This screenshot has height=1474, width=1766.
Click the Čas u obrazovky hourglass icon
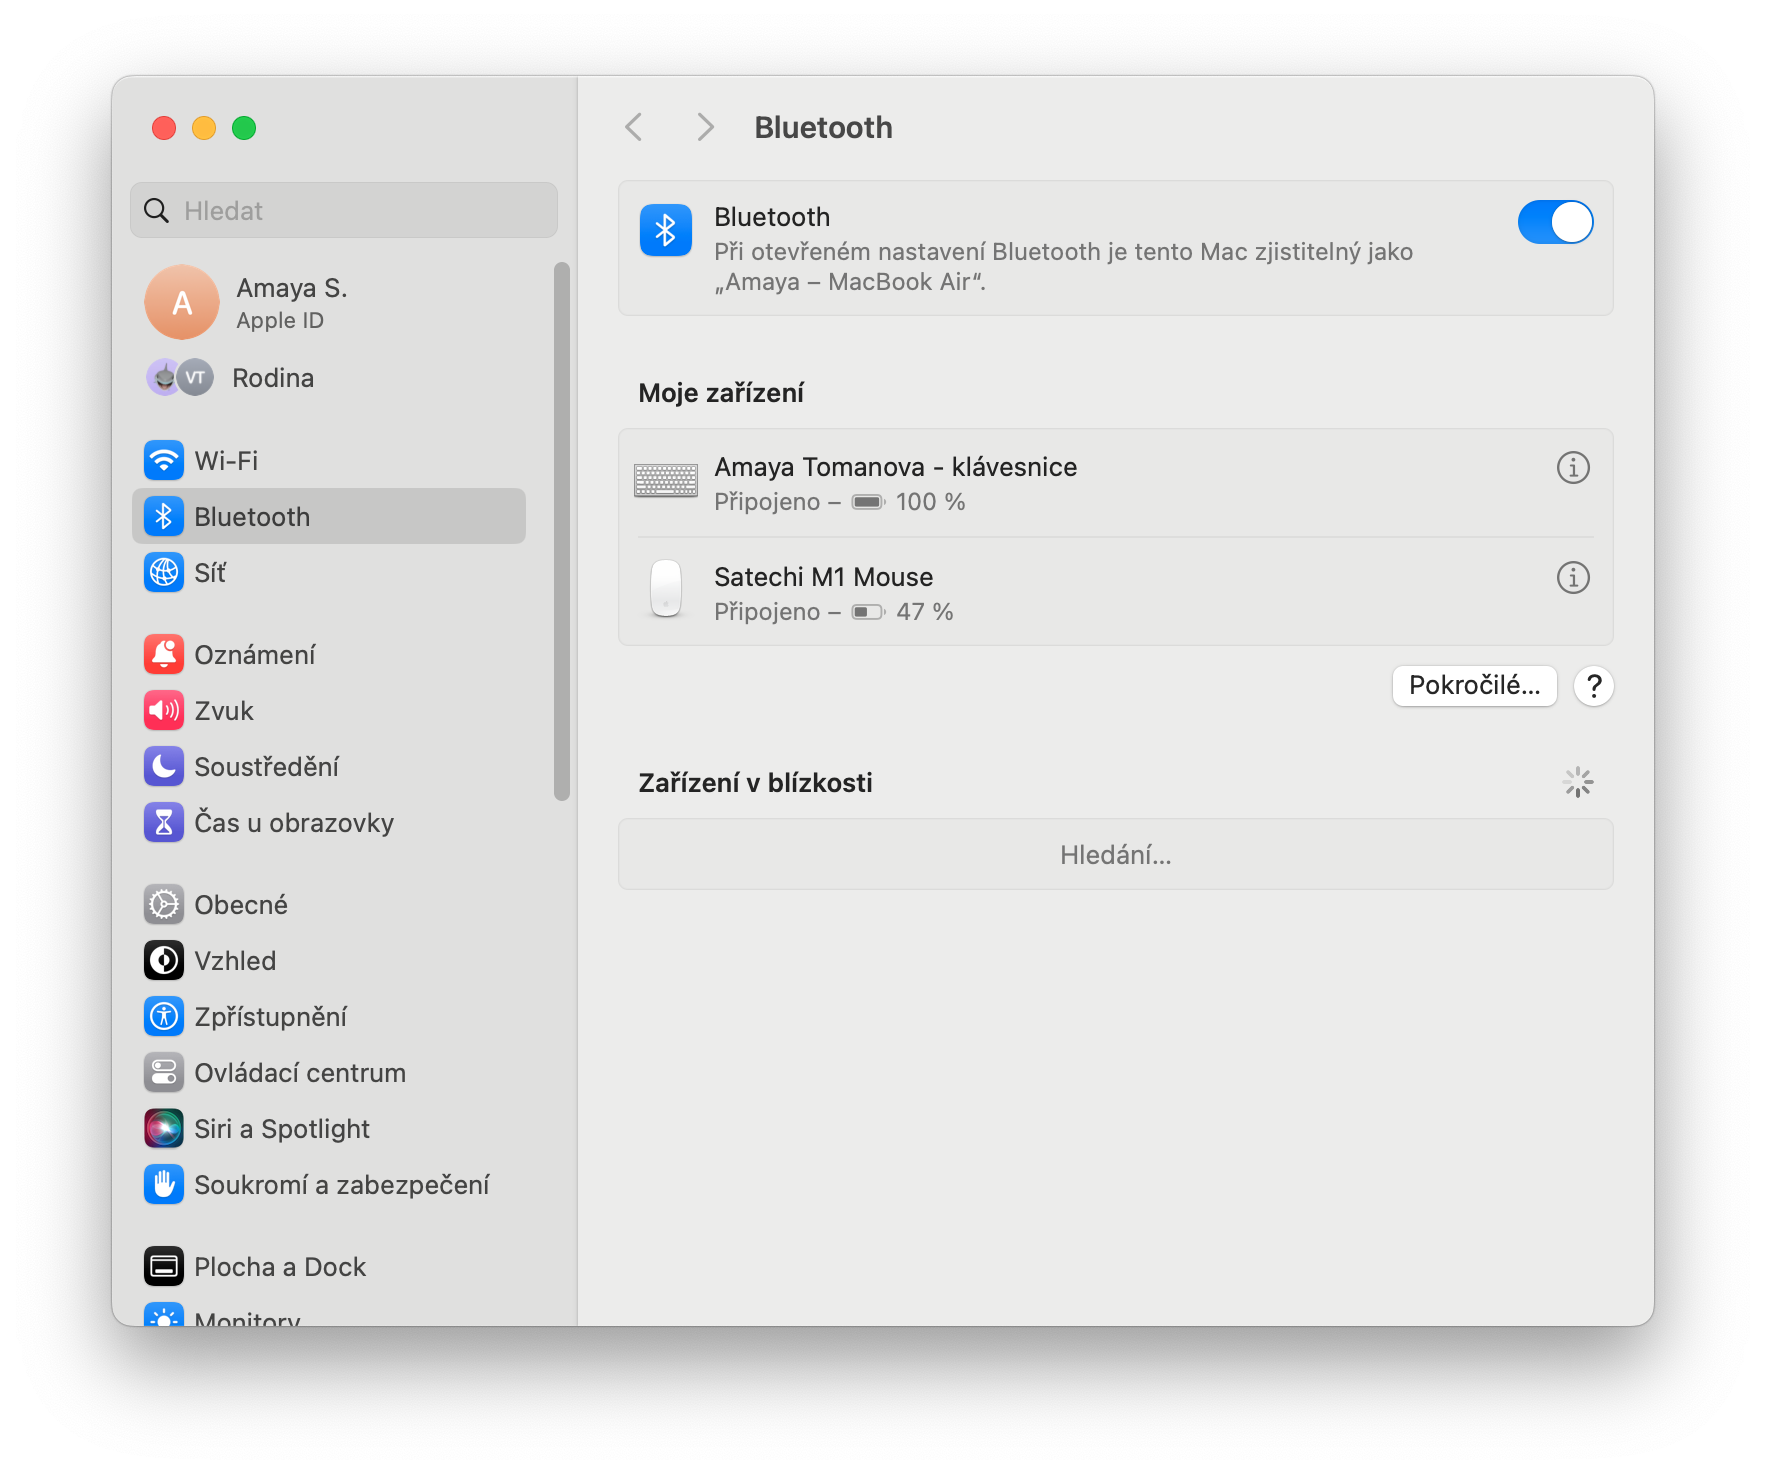click(164, 823)
